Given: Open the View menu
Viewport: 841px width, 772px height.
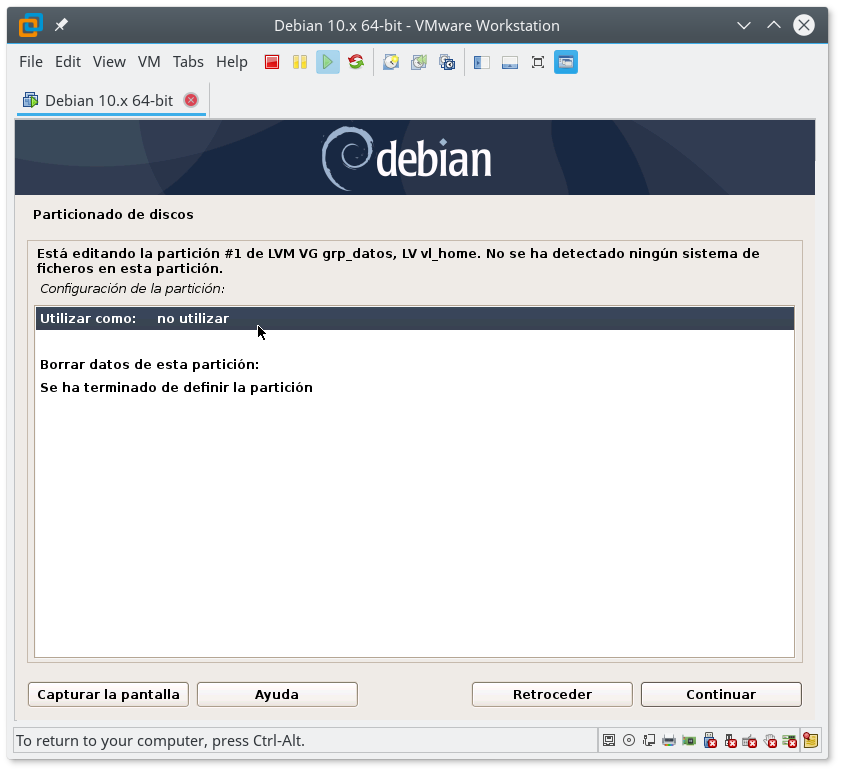Looking at the screenshot, I should [x=109, y=62].
